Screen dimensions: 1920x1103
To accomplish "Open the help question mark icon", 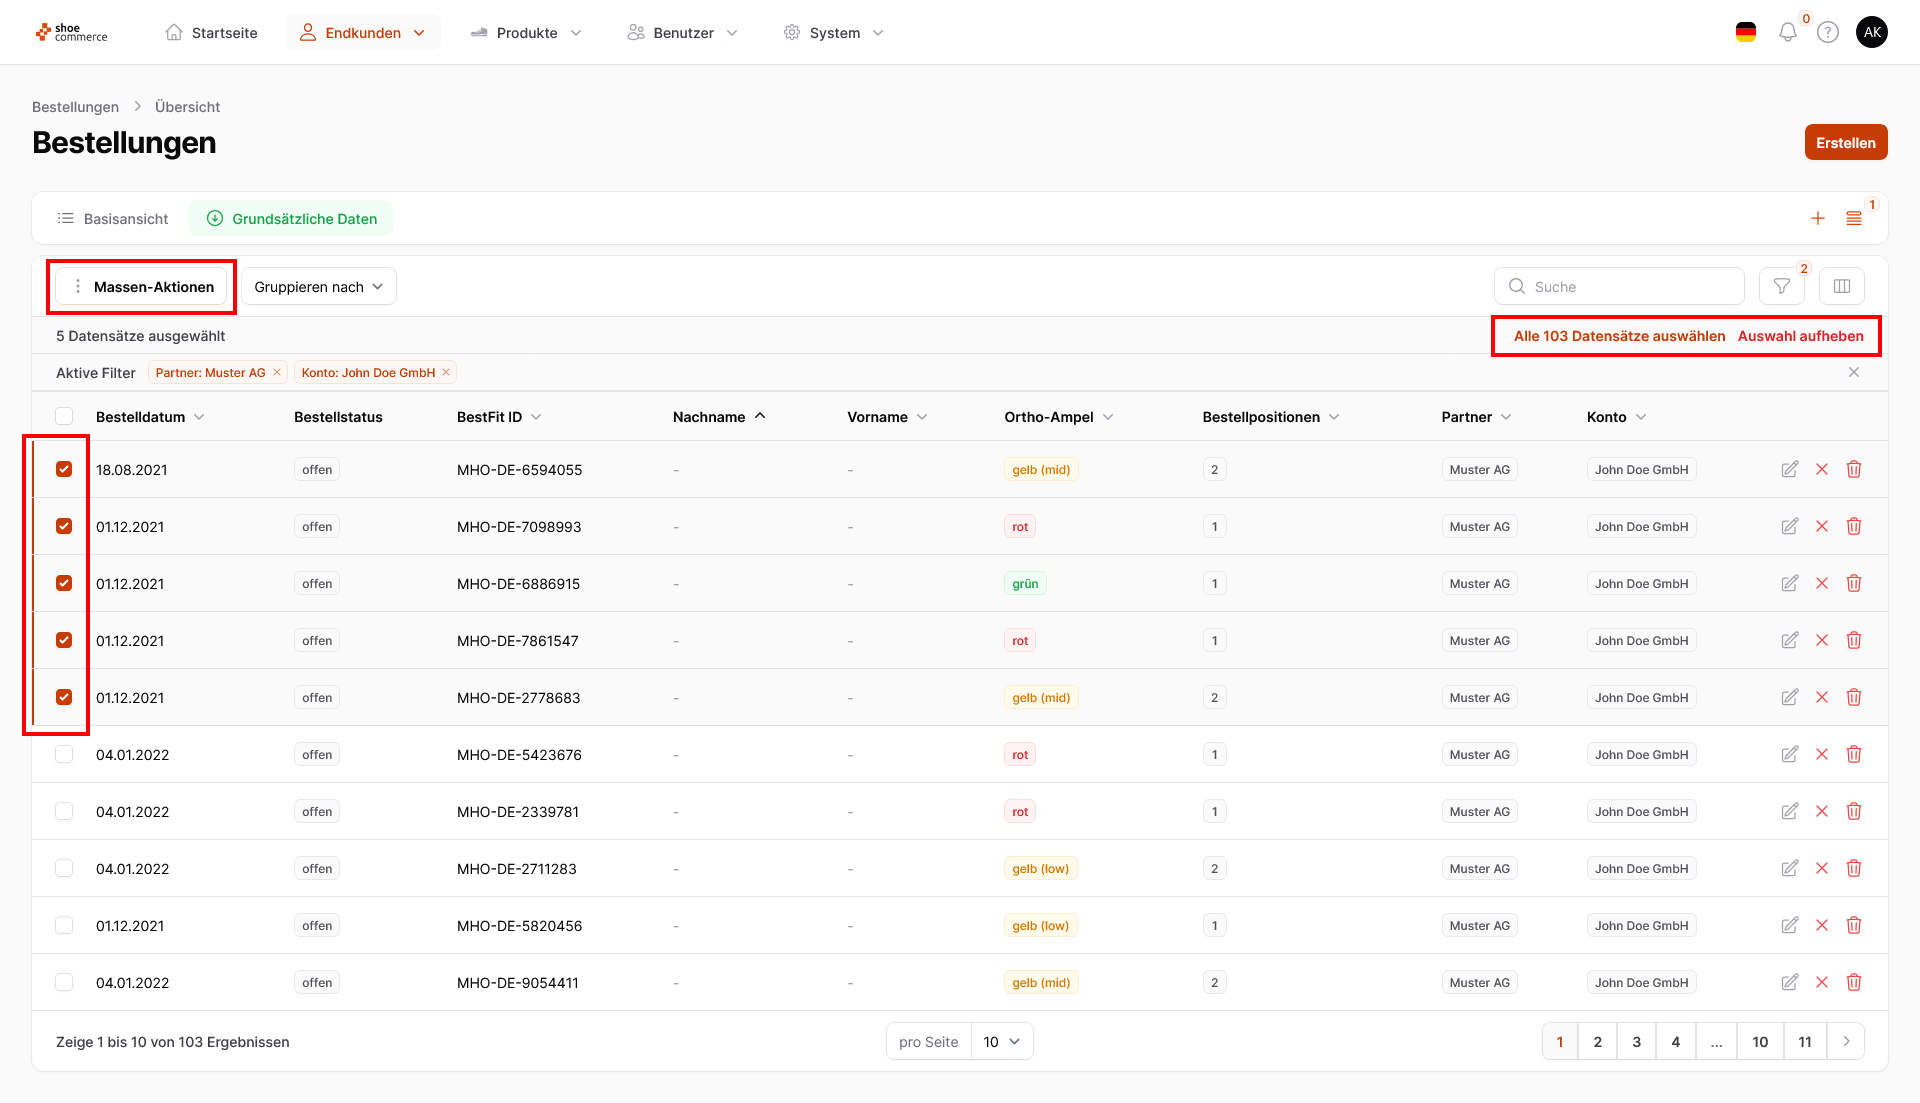I will 1828,33.
